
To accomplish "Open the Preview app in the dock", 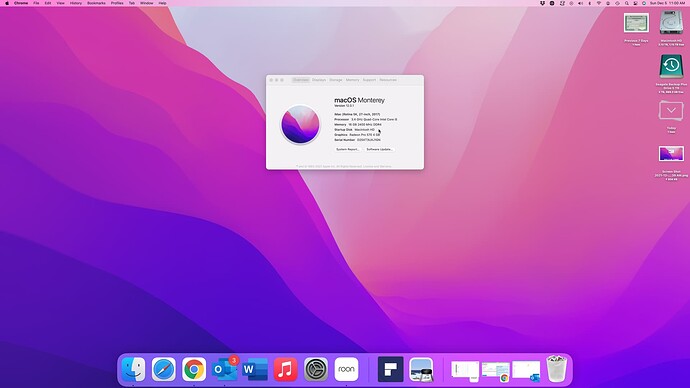I will coord(421,369).
